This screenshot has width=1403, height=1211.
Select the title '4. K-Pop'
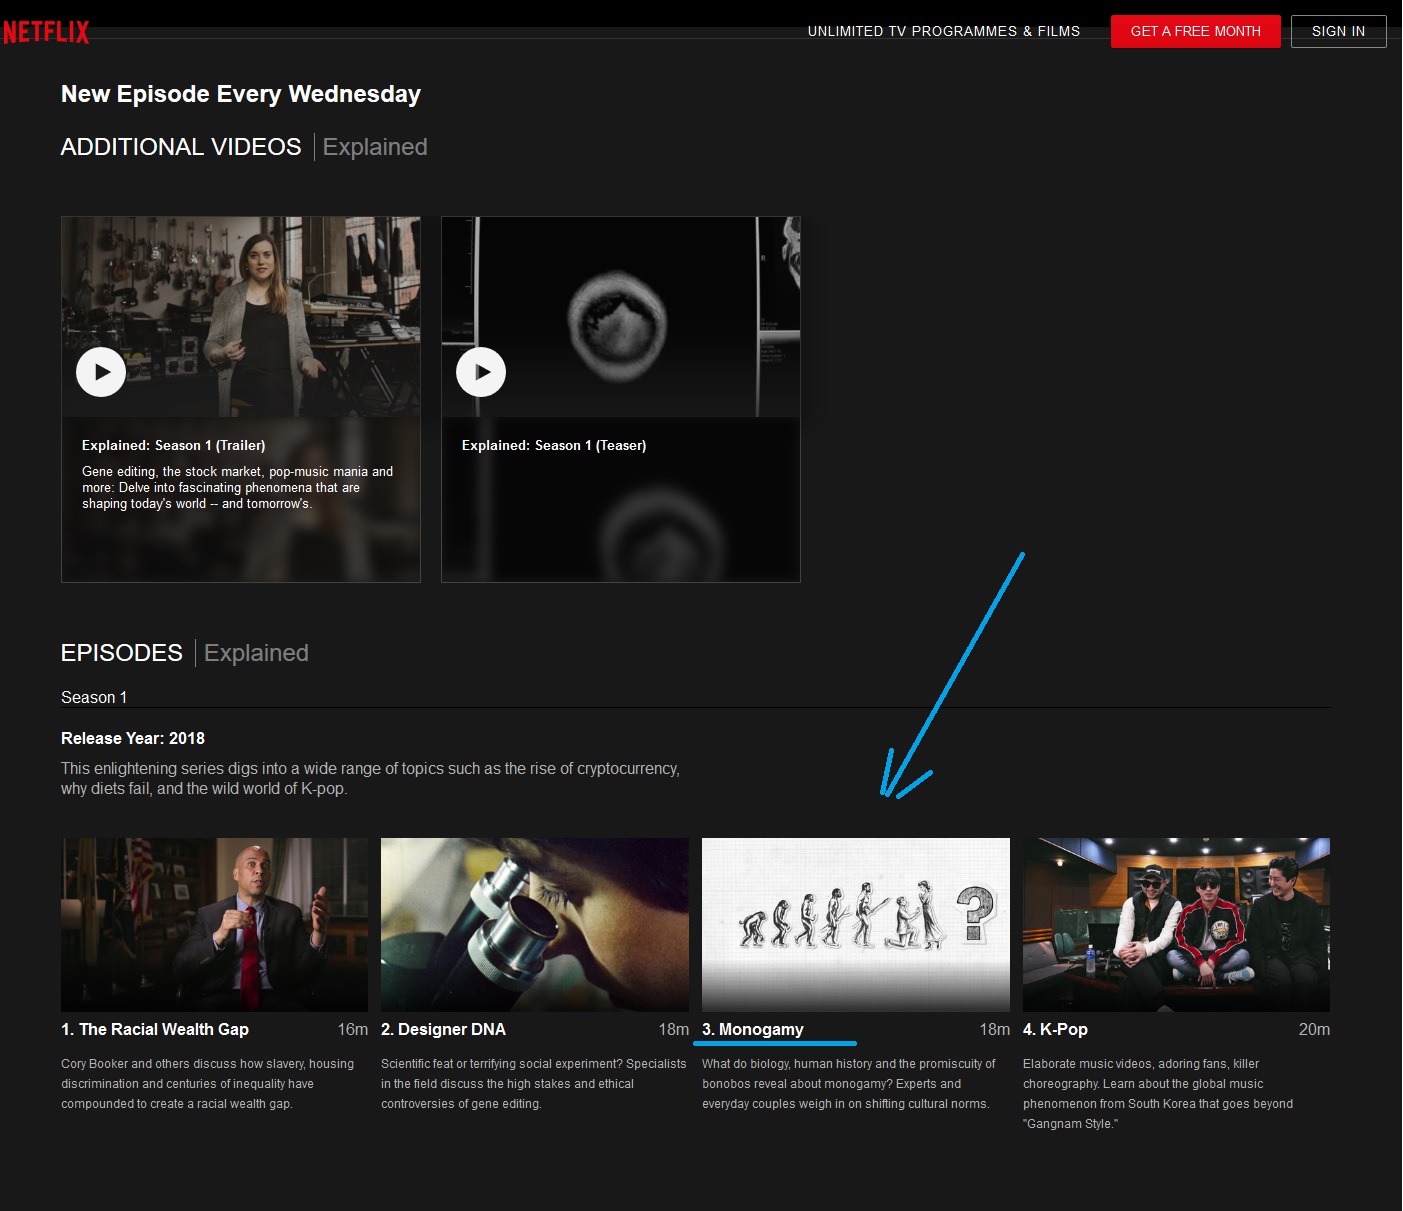point(1055,1029)
